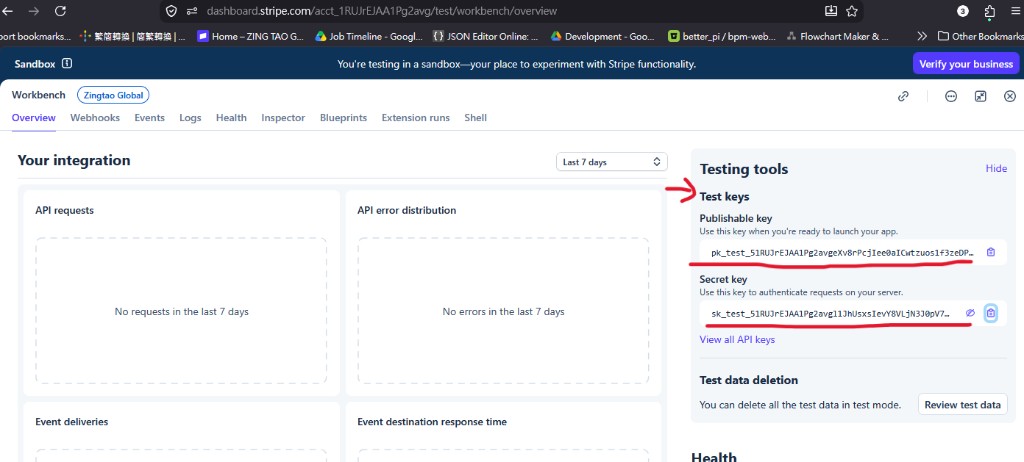Click the API requests card heading
The height and width of the screenshot is (462, 1024).
coord(65,210)
